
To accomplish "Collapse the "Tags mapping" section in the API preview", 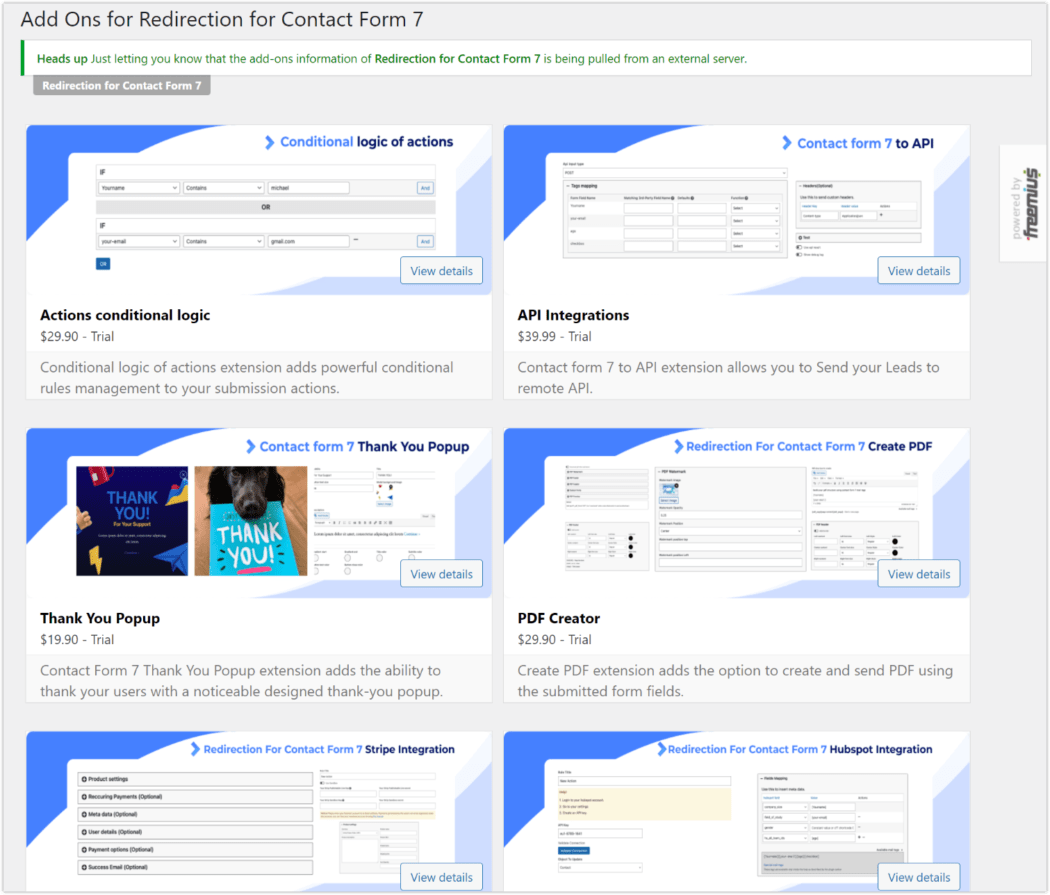I will [567, 184].
